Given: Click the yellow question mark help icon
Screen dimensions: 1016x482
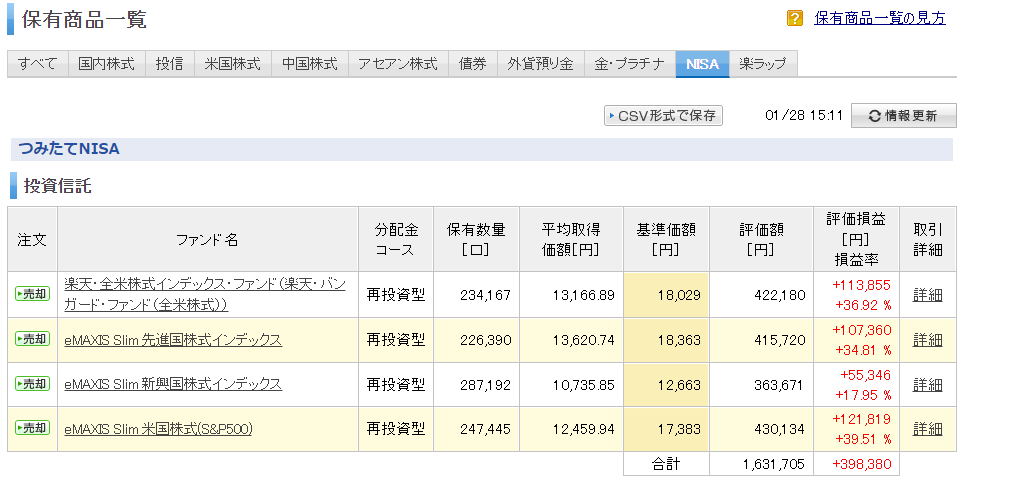Looking at the screenshot, I should [x=794, y=18].
